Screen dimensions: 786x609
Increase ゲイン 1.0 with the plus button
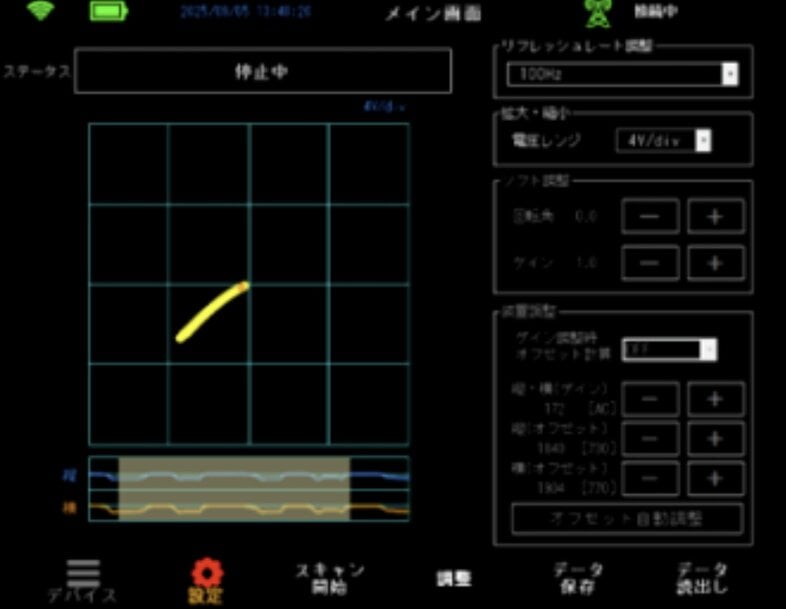pyautogui.click(x=715, y=263)
